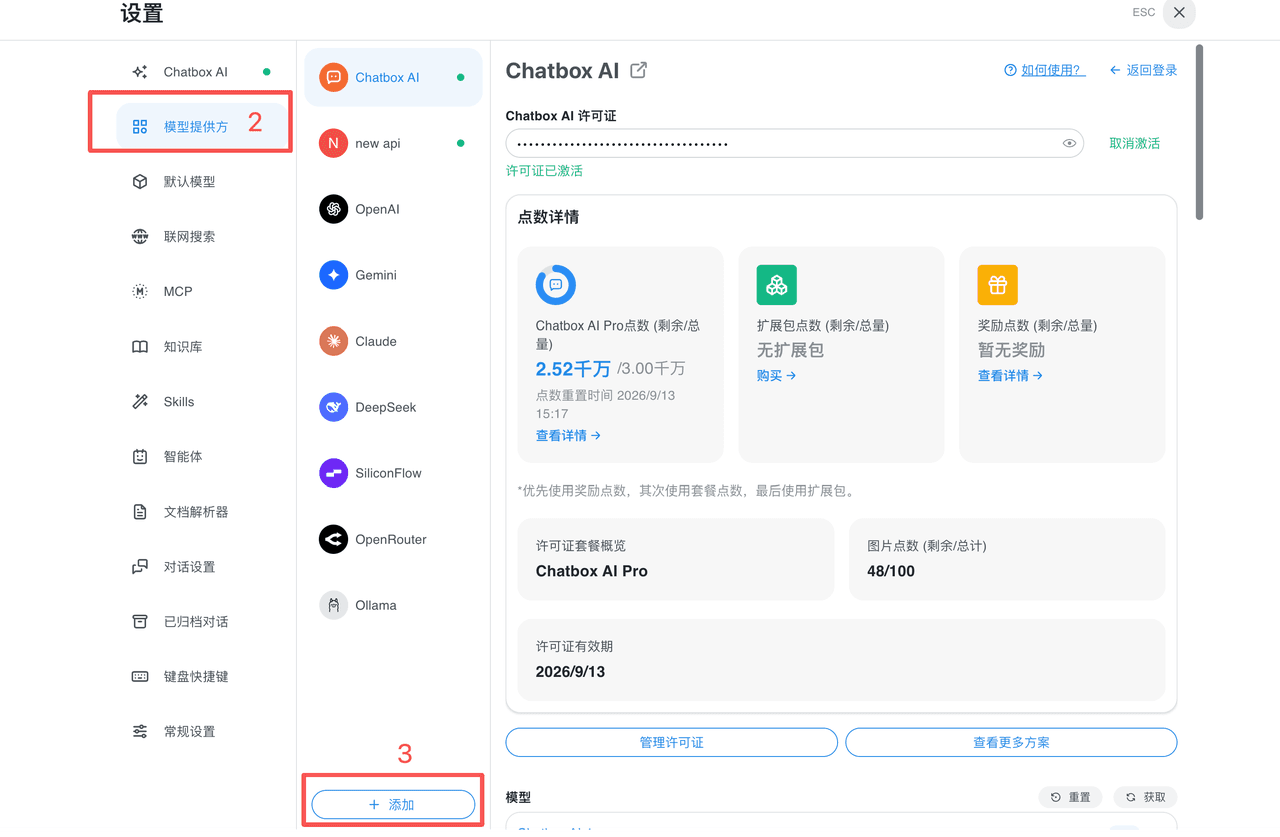Click 查看详情 under 奖励点数
1280x837 pixels.
[1010, 376]
